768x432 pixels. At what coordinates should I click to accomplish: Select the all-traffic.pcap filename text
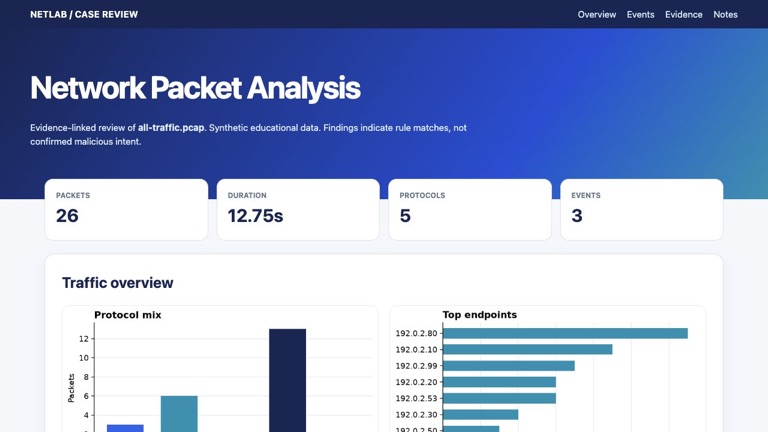(171, 128)
